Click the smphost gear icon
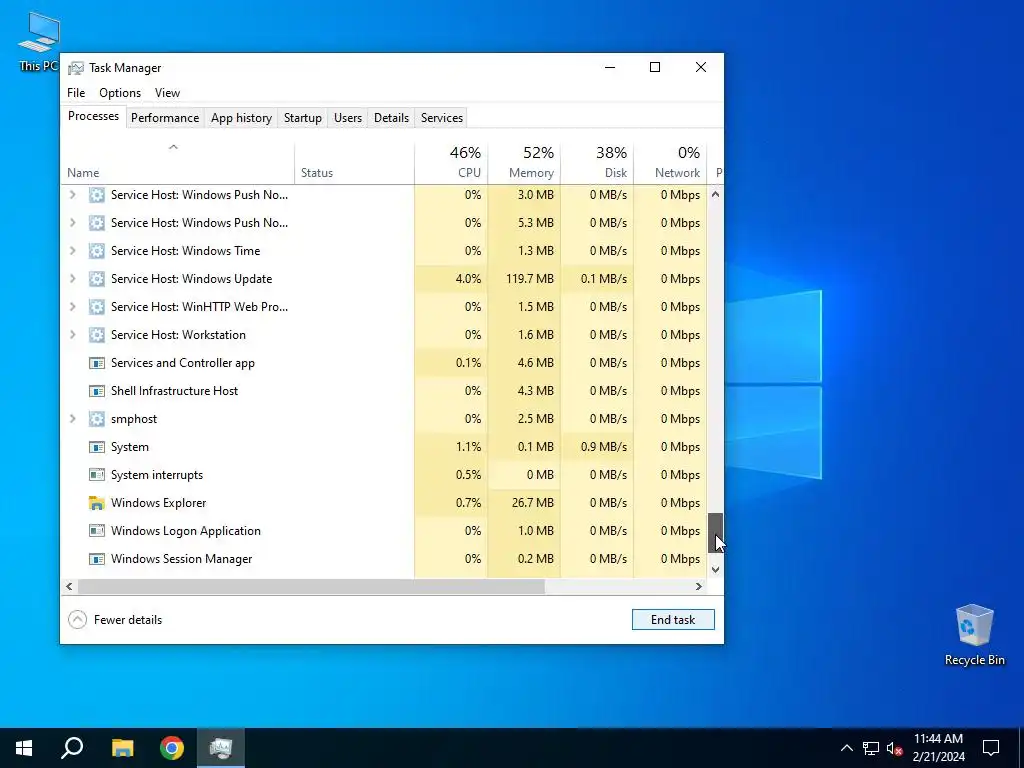This screenshot has height=768, width=1024. (97, 419)
